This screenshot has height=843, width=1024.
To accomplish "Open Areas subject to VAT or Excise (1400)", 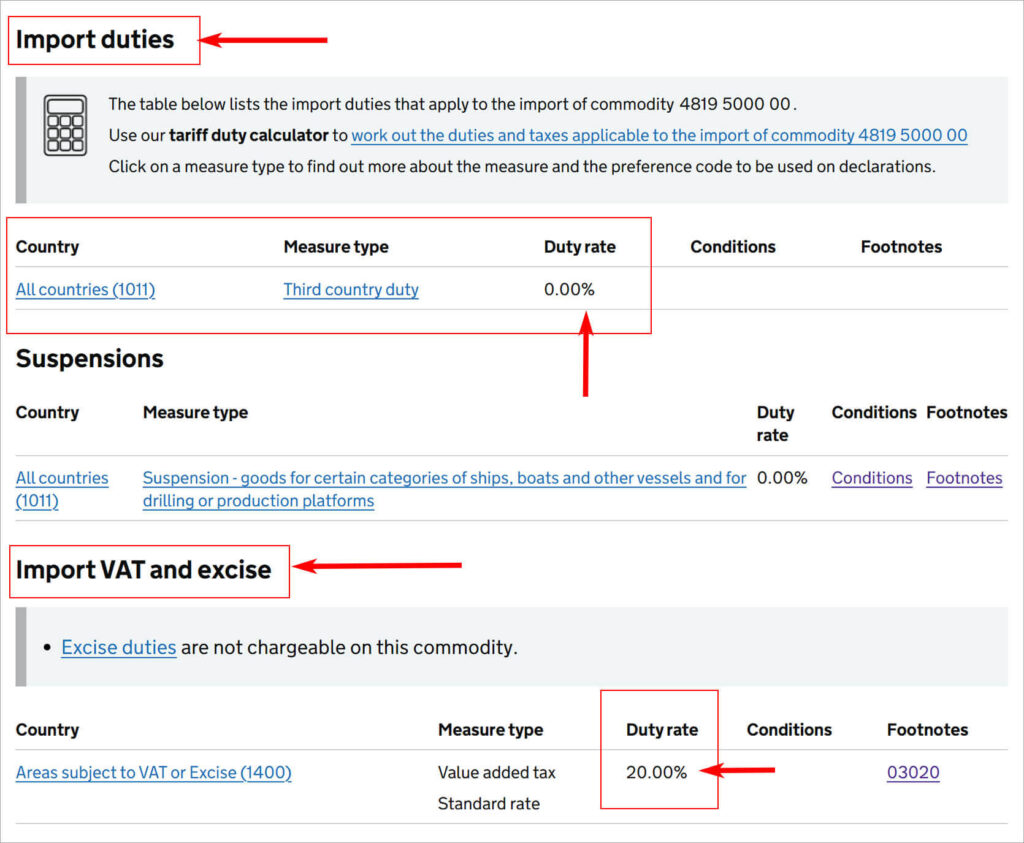I will 153,773.
